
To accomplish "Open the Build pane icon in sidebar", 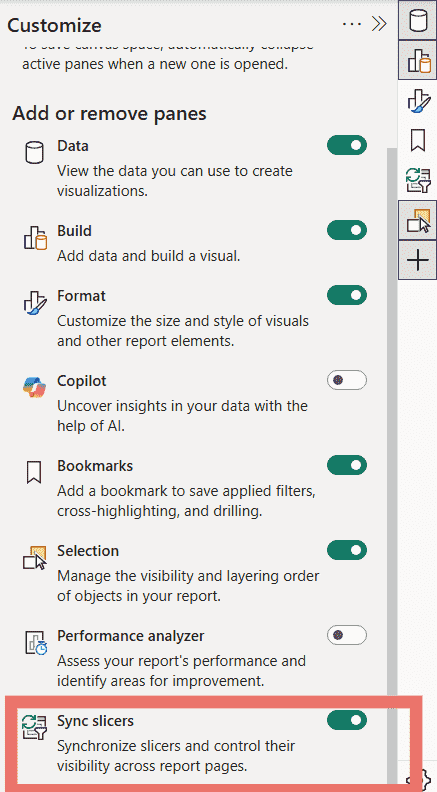I will [x=418, y=60].
